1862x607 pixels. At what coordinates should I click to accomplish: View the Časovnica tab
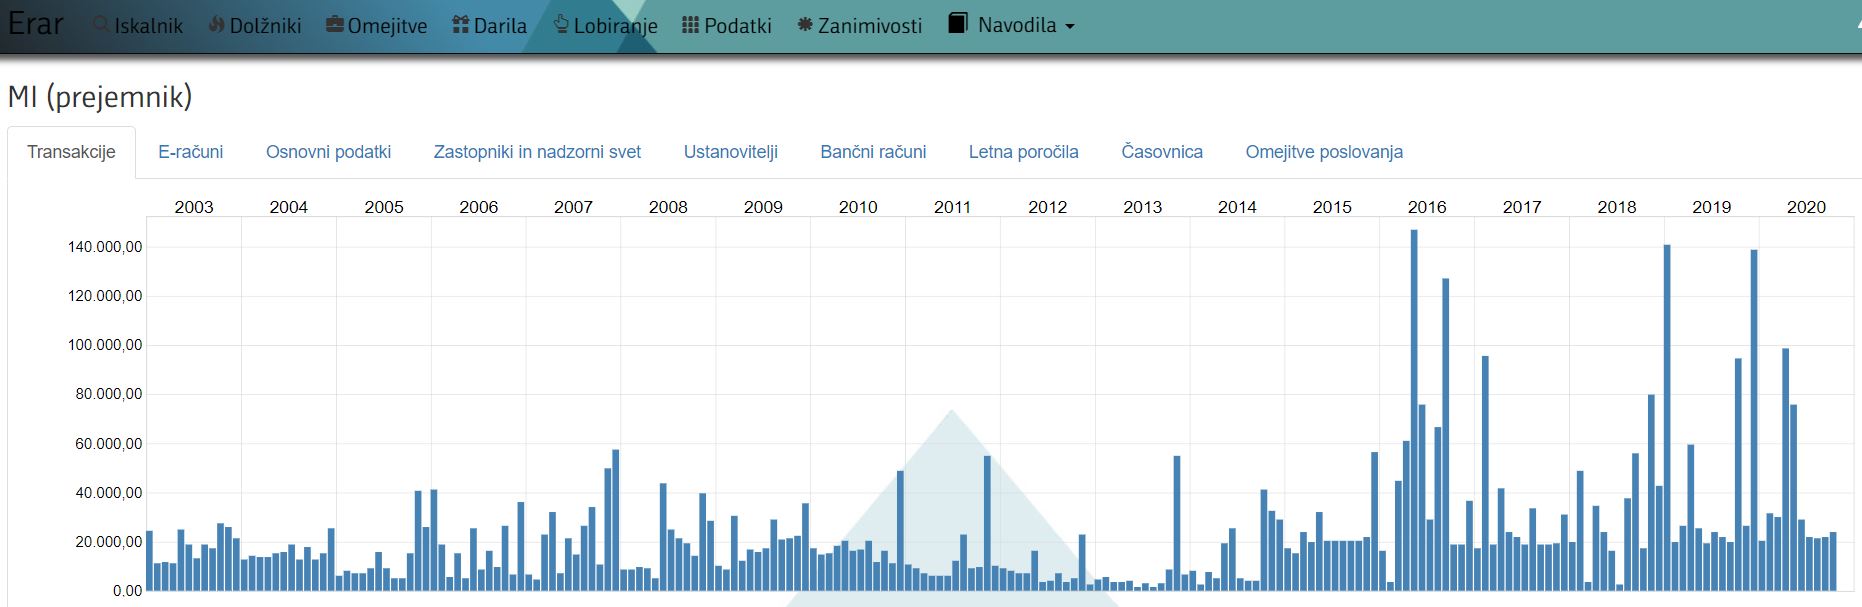(x=1161, y=152)
